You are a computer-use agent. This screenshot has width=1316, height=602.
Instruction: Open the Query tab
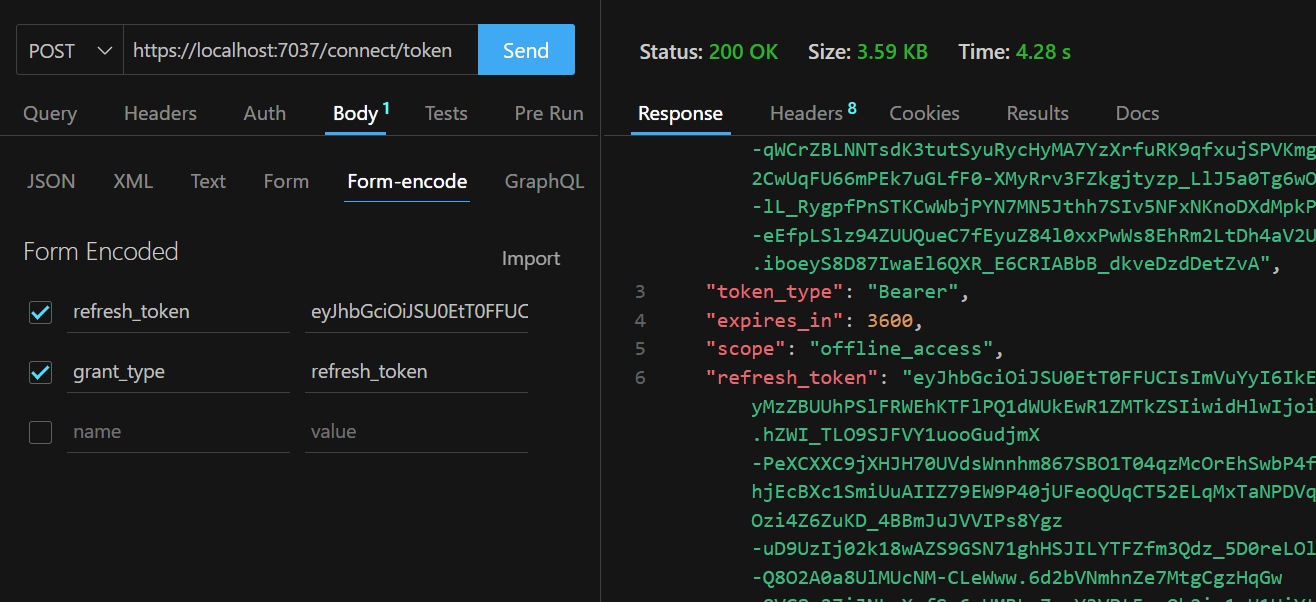50,113
